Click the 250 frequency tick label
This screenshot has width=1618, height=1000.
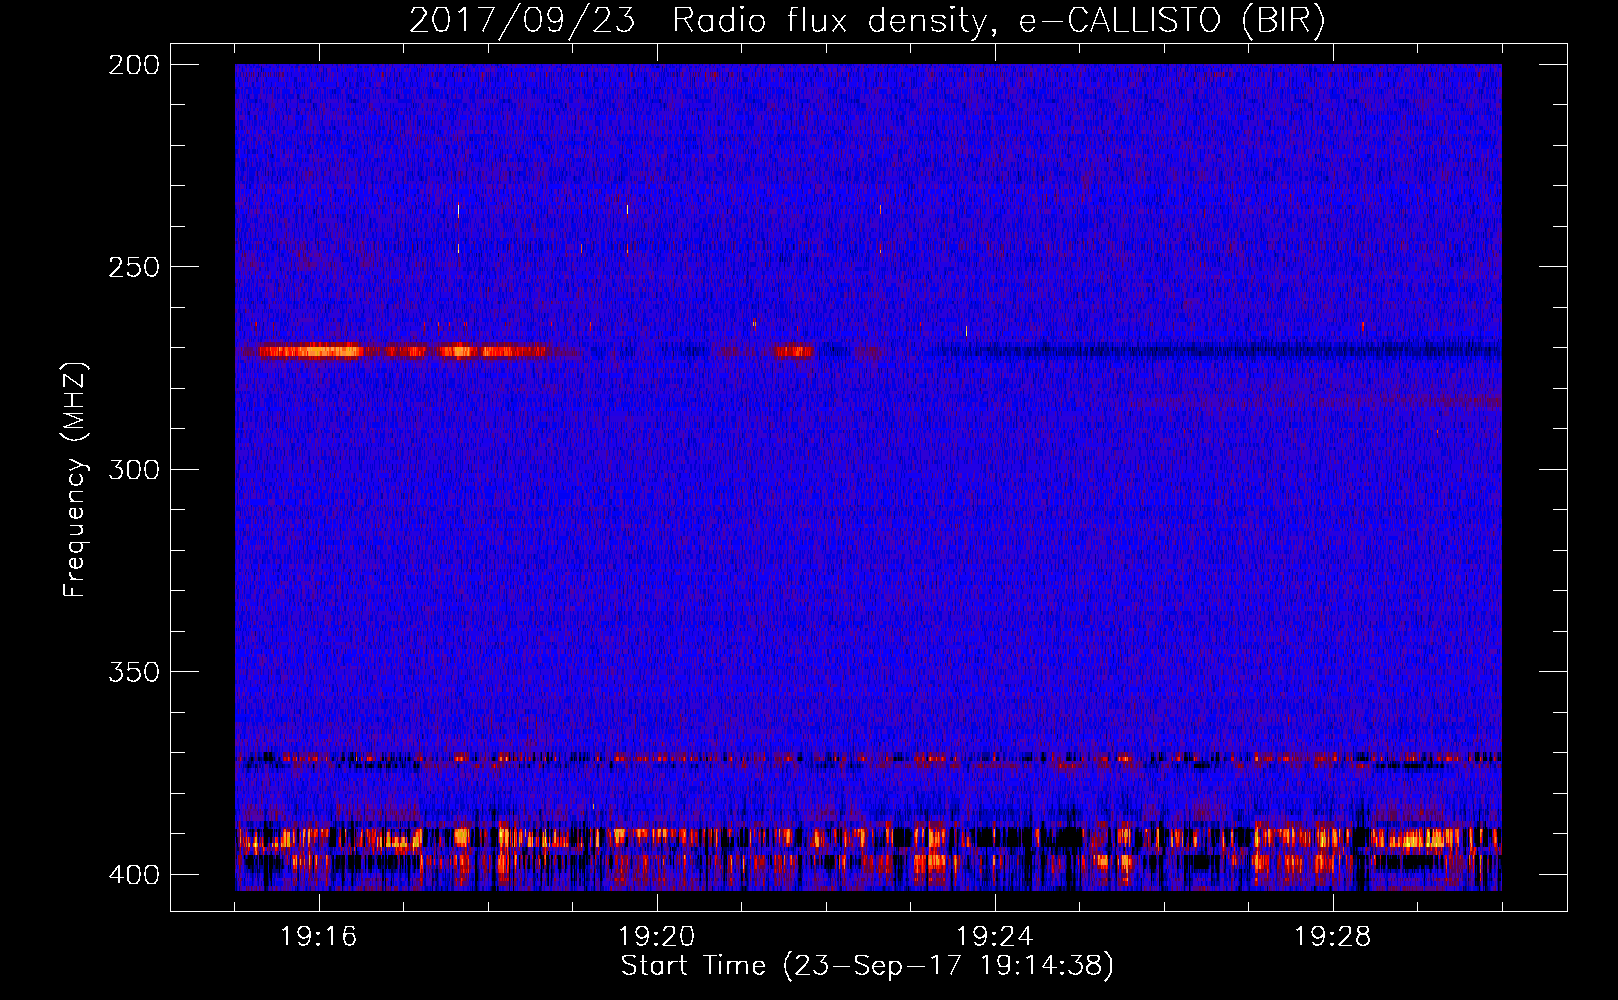pyautogui.click(x=134, y=267)
